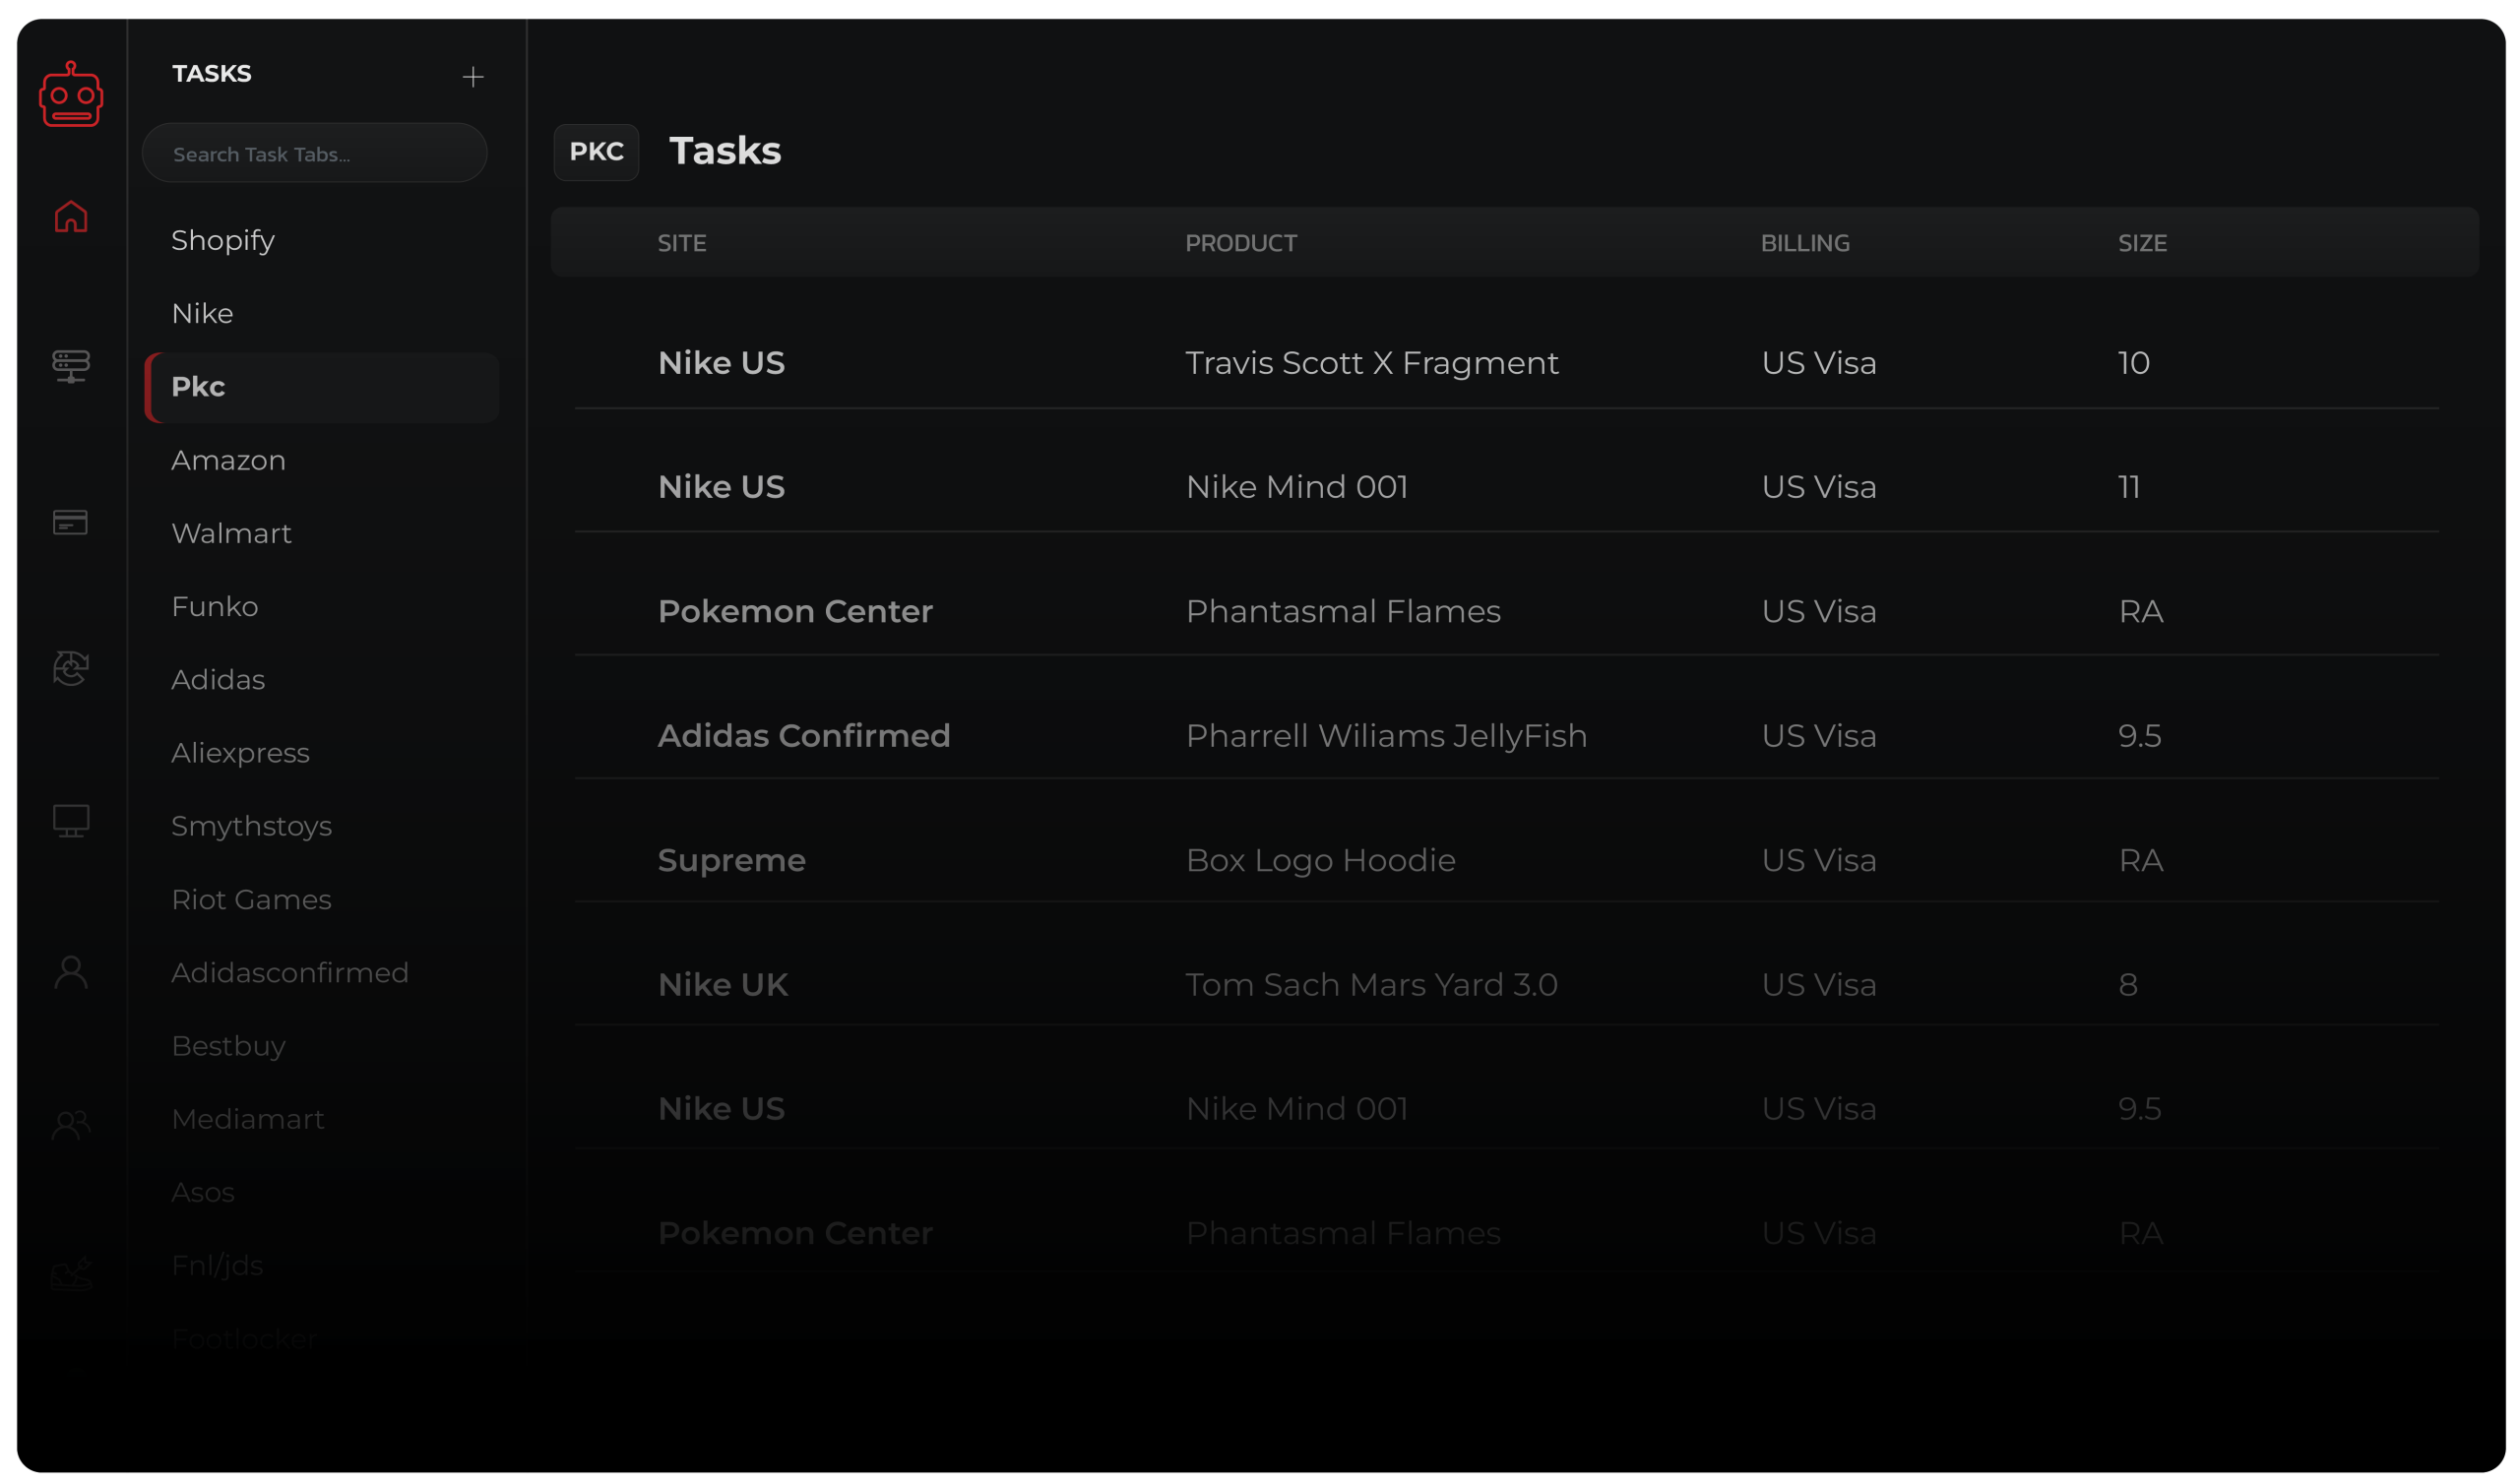Select the Travis Scott X Fragment task
2520x1484 pixels.
coord(1371,363)
